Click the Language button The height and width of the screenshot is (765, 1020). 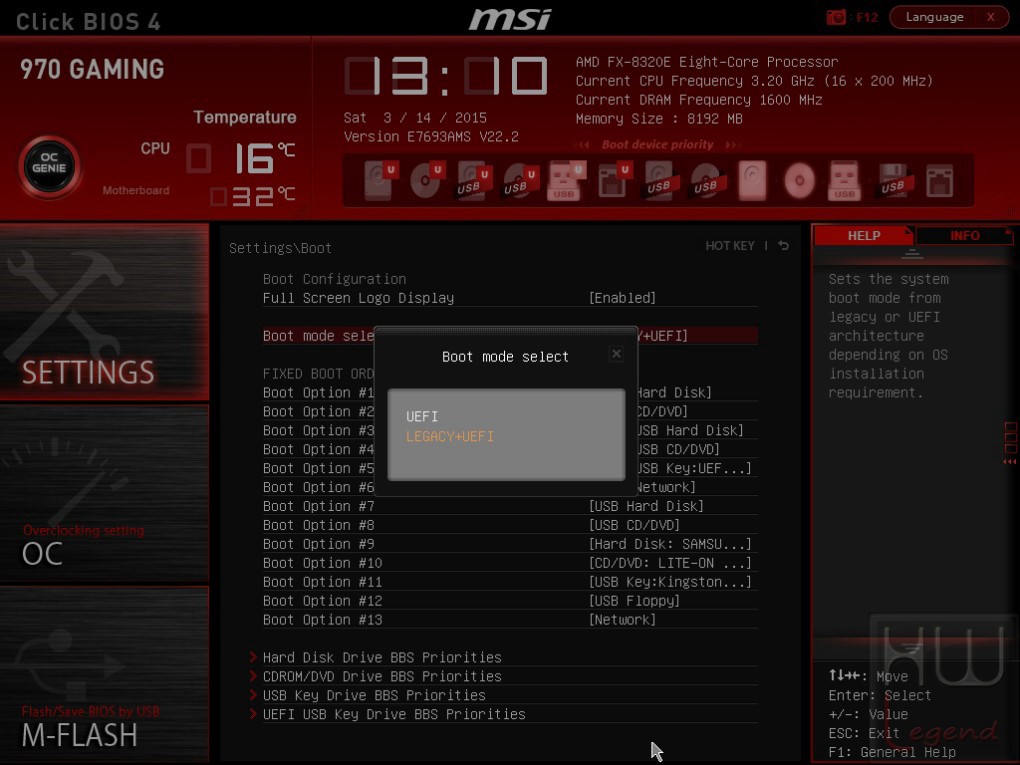click(x=934, y=17)
